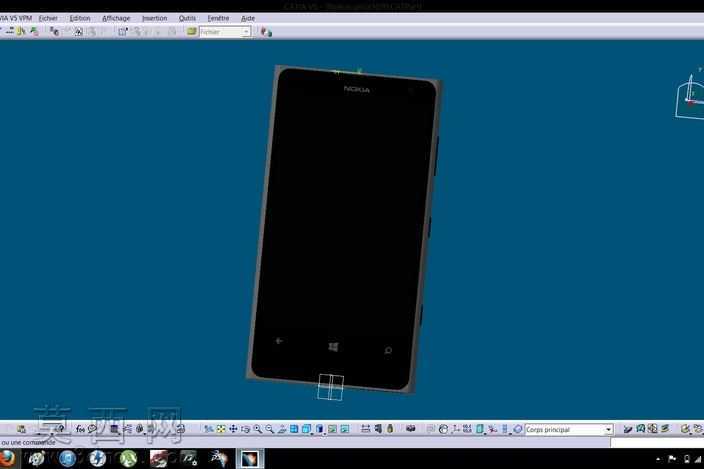The height and width of the screenshot is (469, 704).
Task: Open Firefox from the taskbar
Action: [7, 459]
